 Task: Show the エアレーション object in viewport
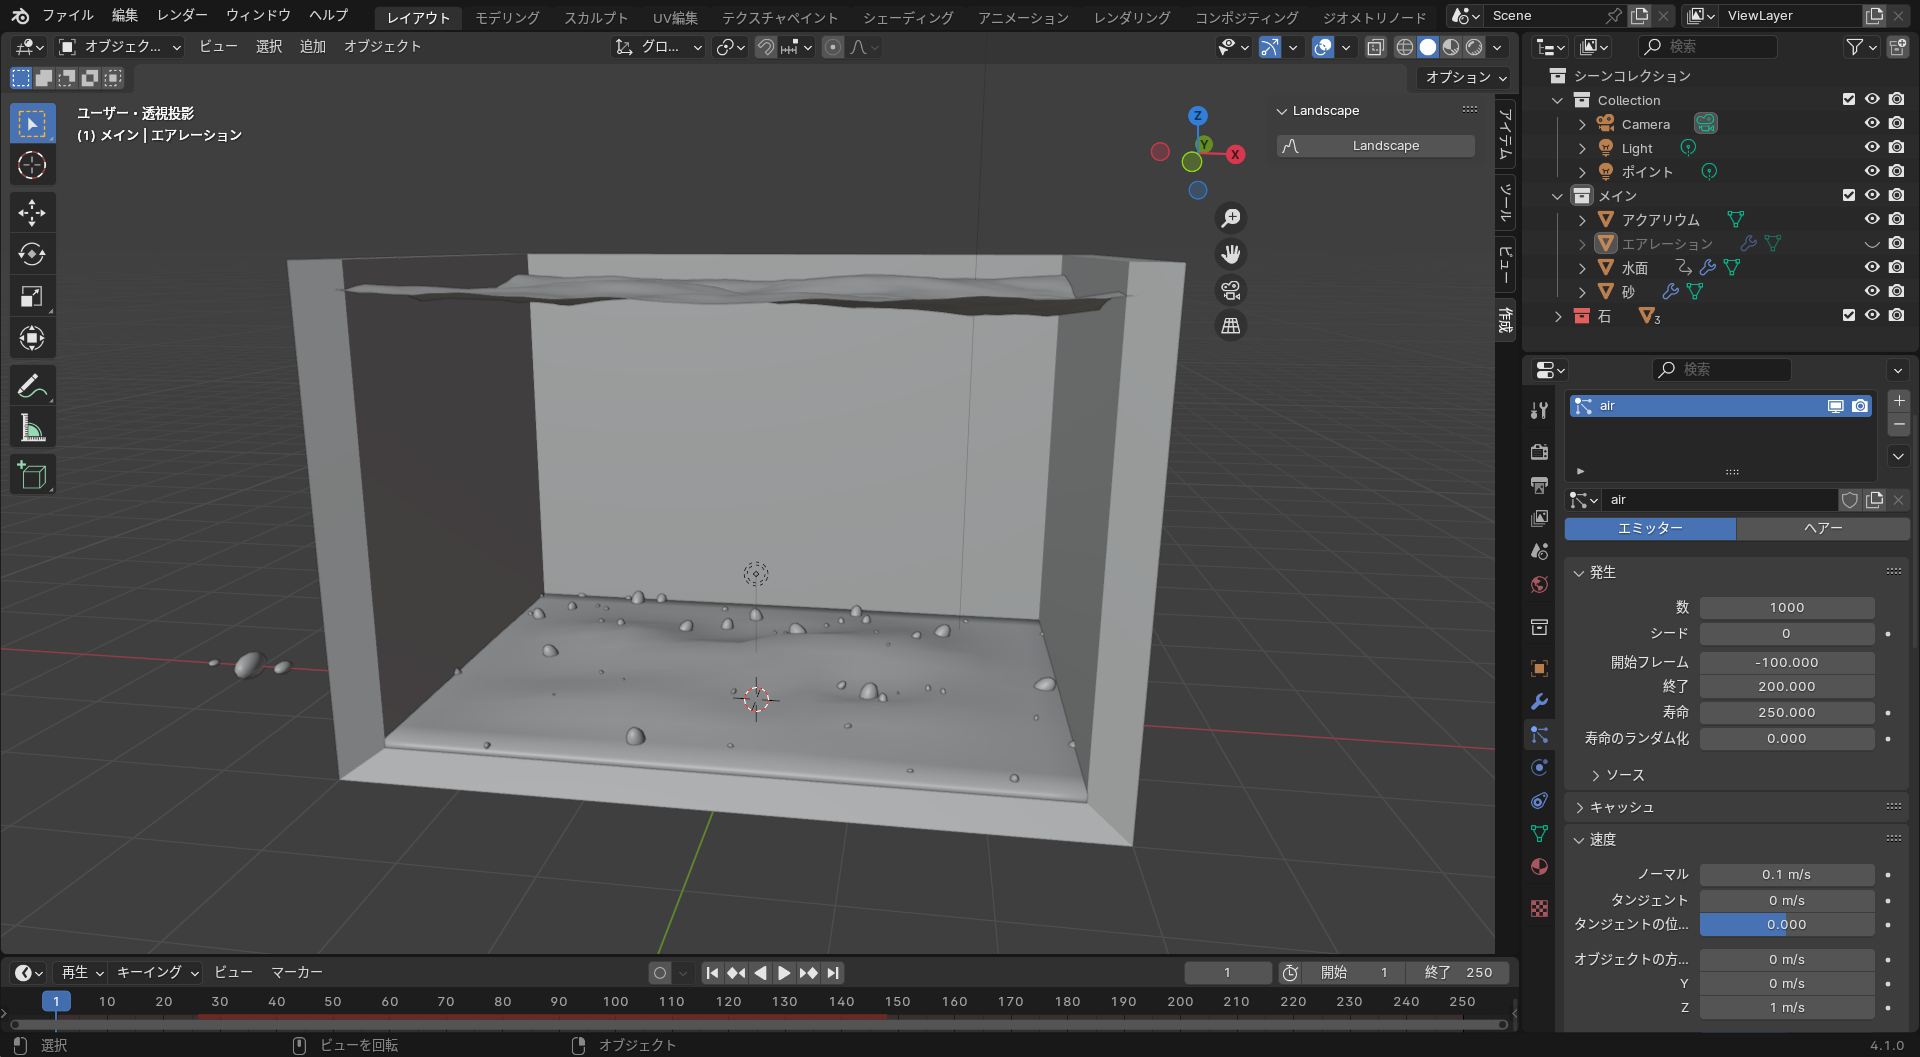[x=1872, y=243]
